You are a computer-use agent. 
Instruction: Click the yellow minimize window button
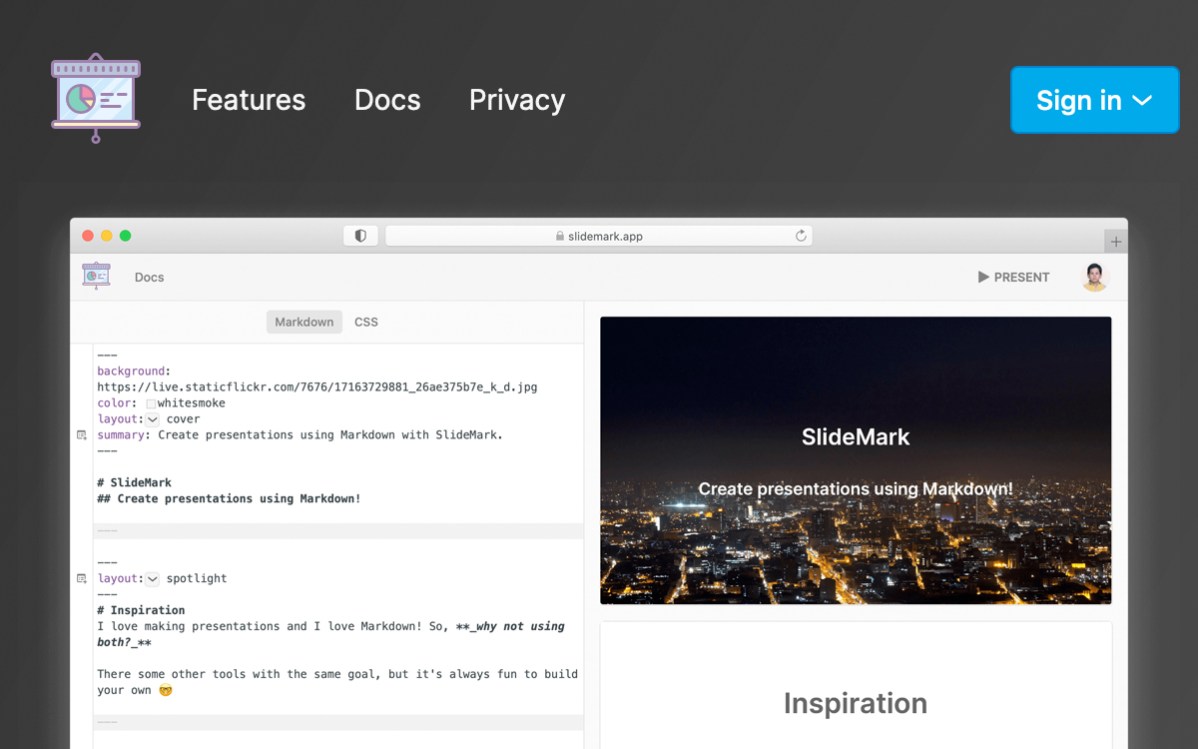coord(106,235)
